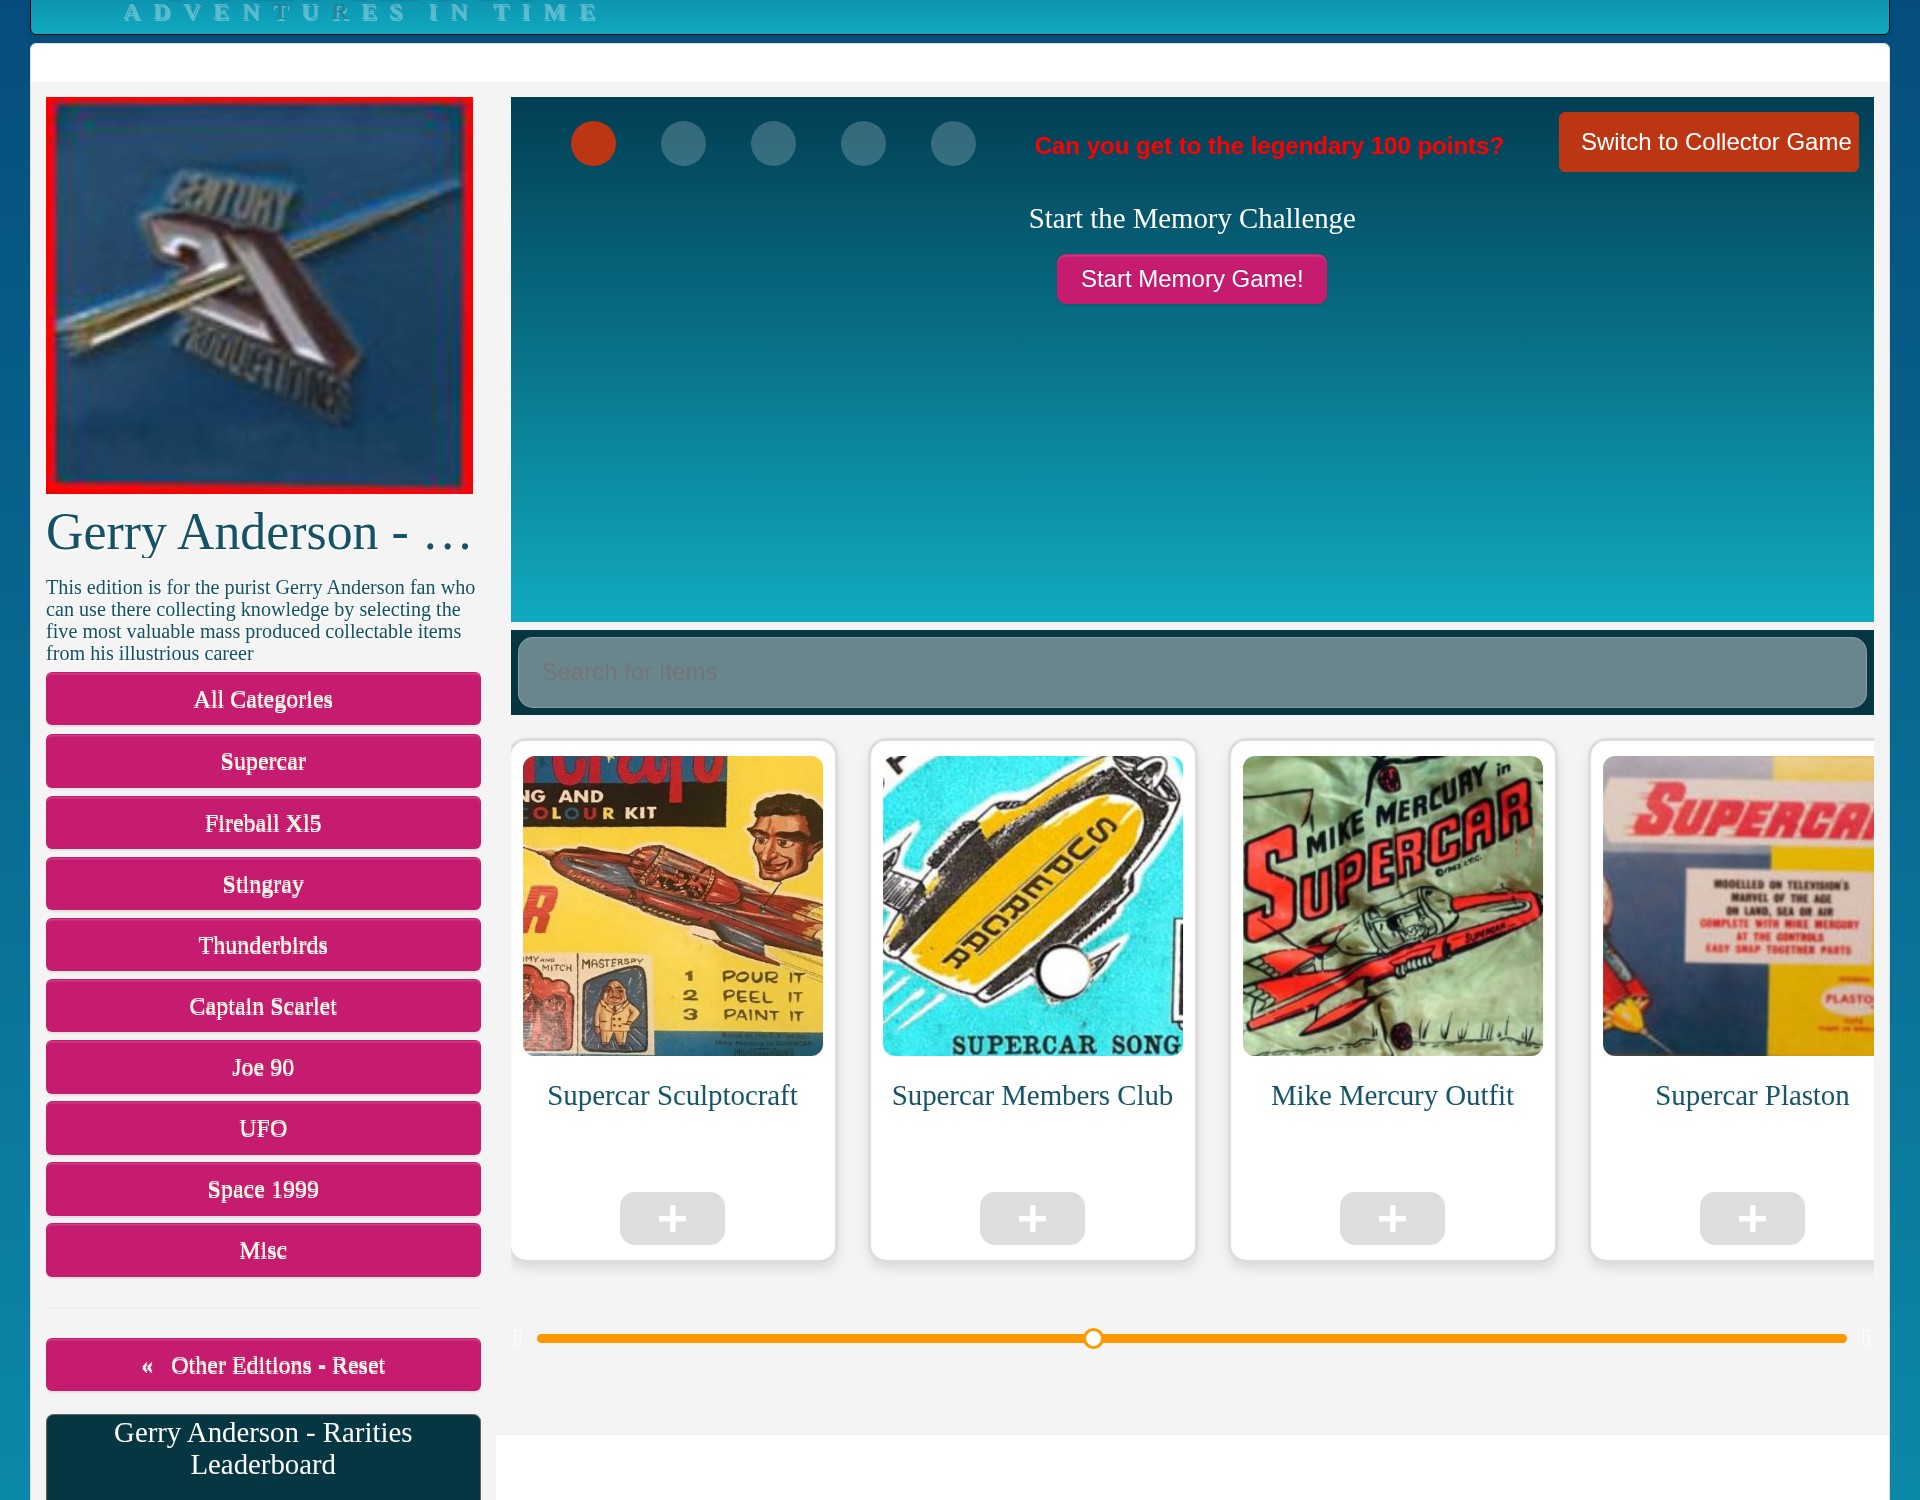The image size is (1920, 1500).
Task: Click the Supercar Members Club title
Action: click(x=1032, y=1095)
